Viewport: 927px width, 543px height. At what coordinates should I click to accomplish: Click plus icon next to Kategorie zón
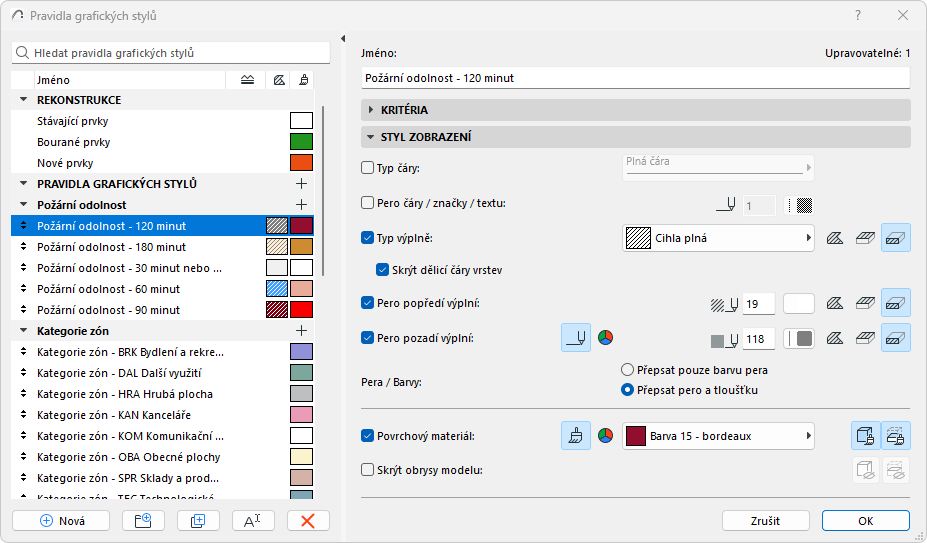301,330
